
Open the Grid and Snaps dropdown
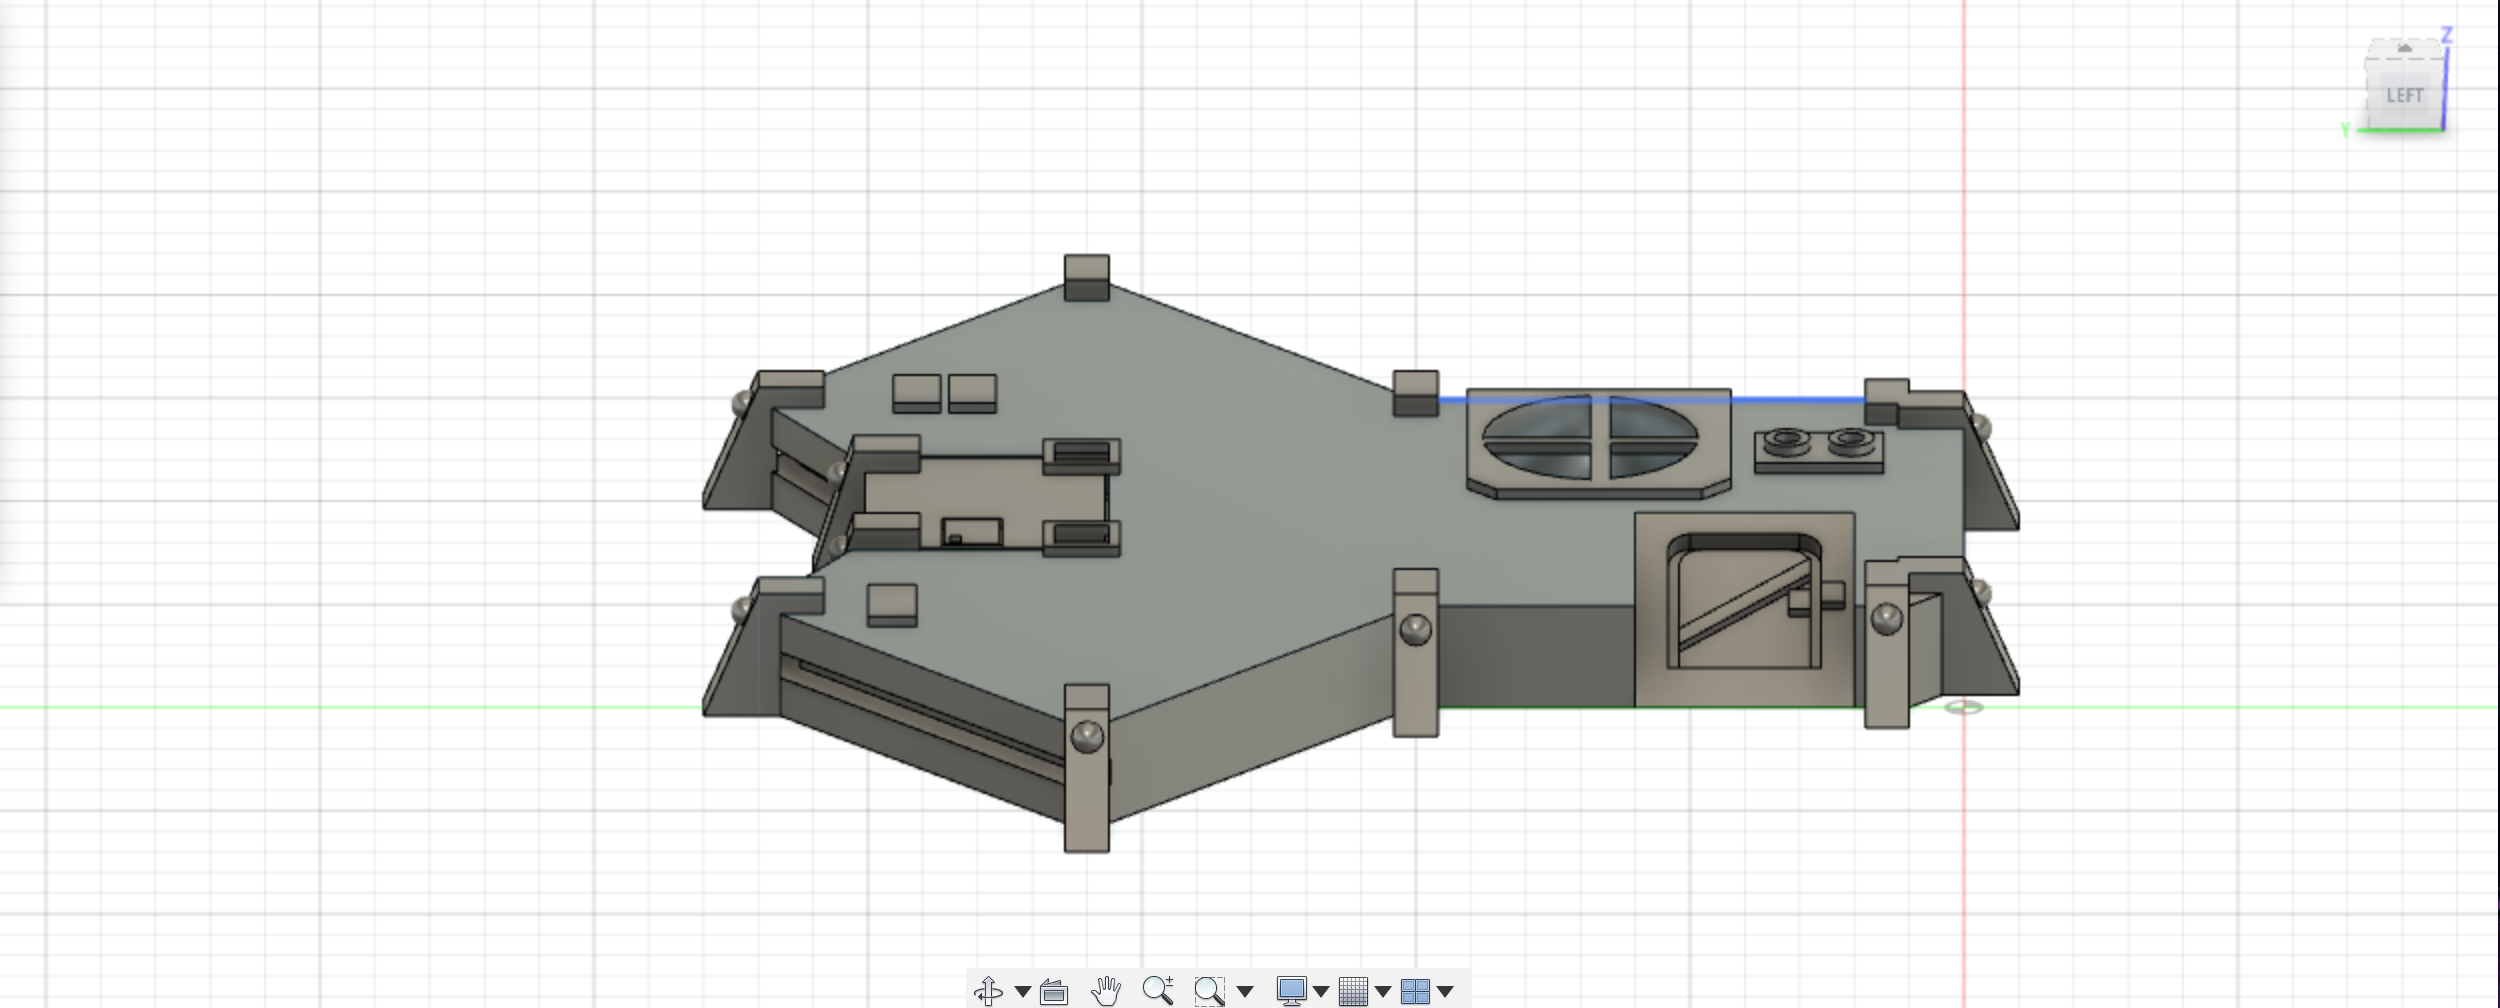1383,990
